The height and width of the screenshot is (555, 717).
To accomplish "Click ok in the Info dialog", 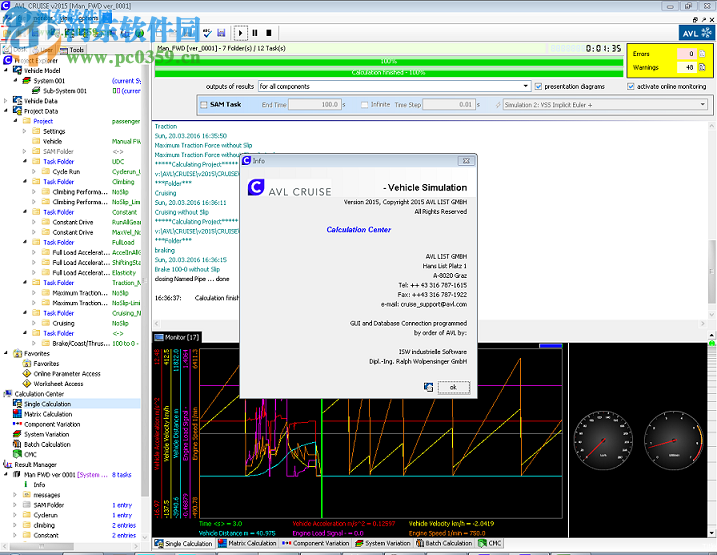I will [x=452, y=386].
